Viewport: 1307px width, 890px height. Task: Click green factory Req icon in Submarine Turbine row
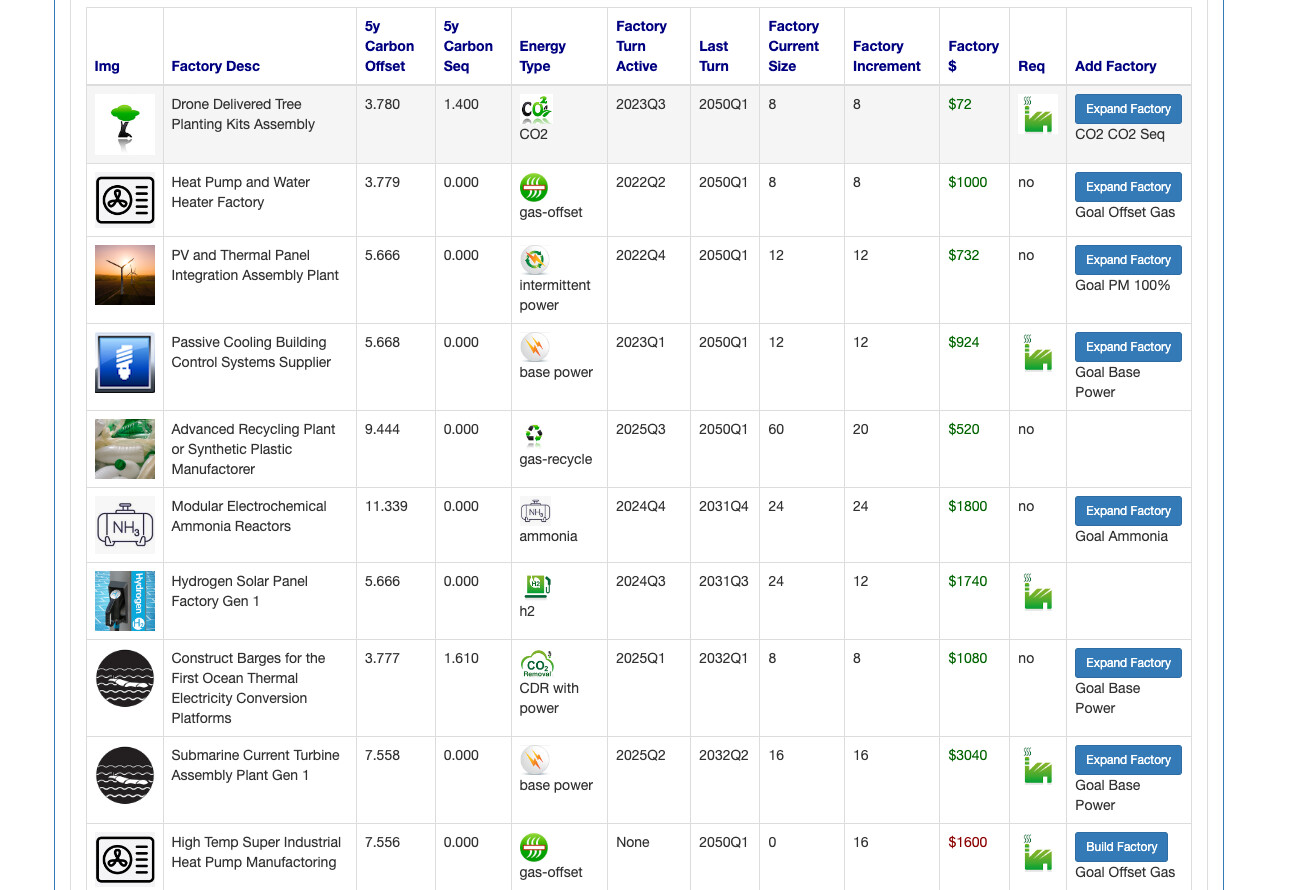point(1037,765)
